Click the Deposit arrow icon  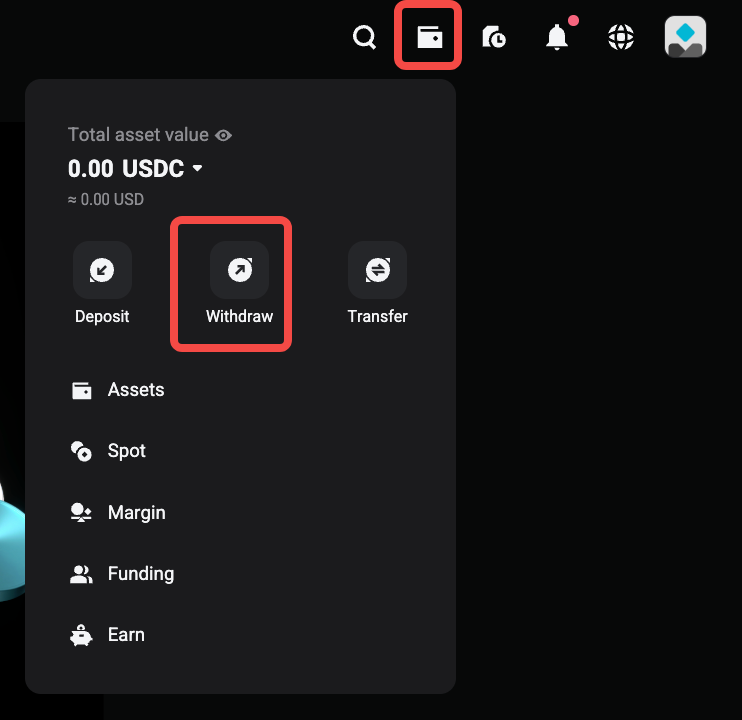(102, 270)
